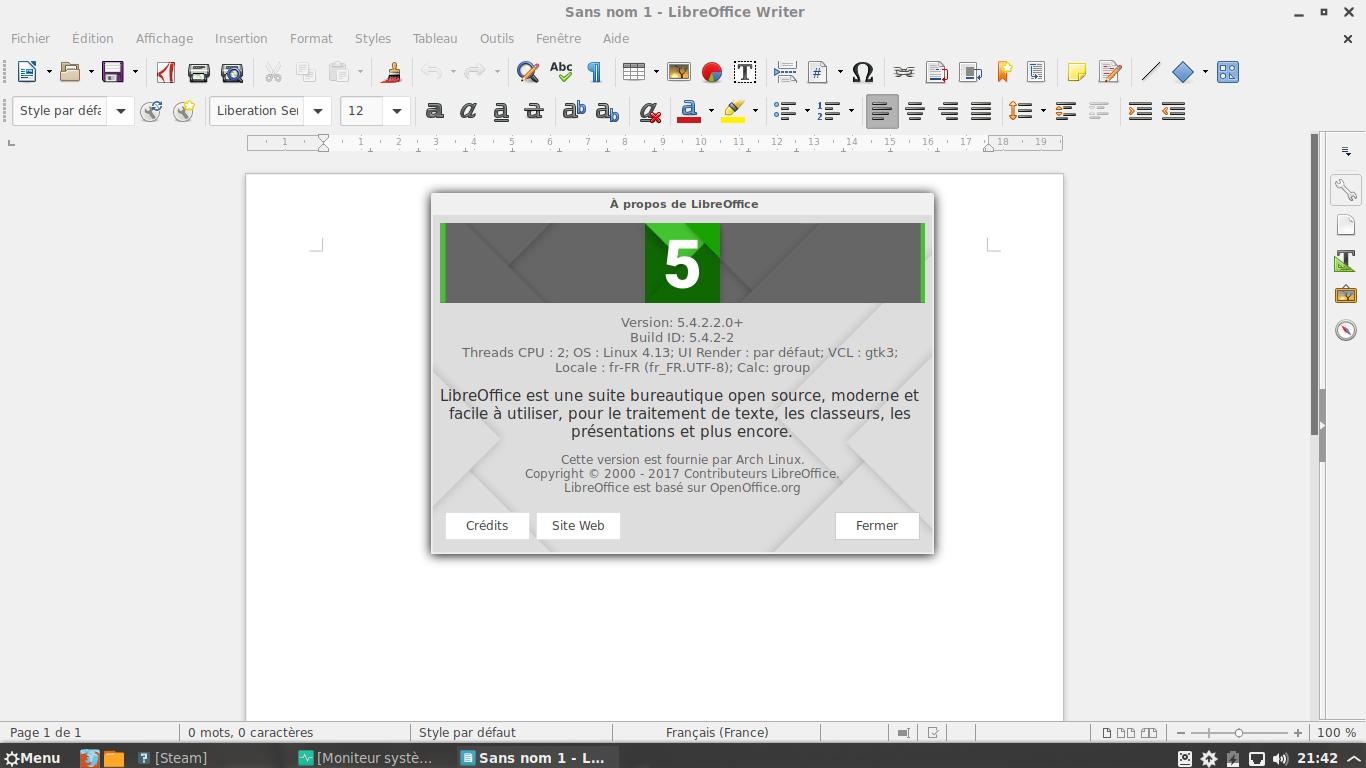The height and width of the screenshot is (768, 1366).
Task: Open the Insertion menu
Action: 241,38
